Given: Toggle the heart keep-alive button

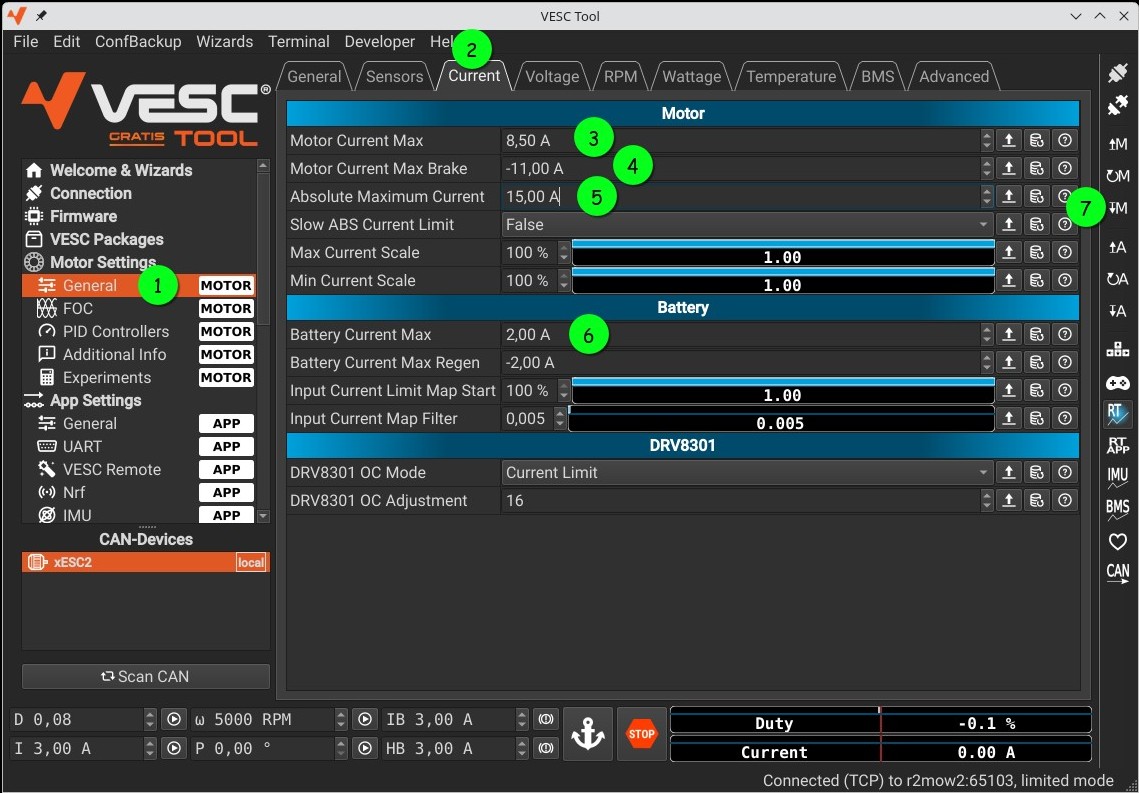Looking at the screenshot, I should 1117,541.
